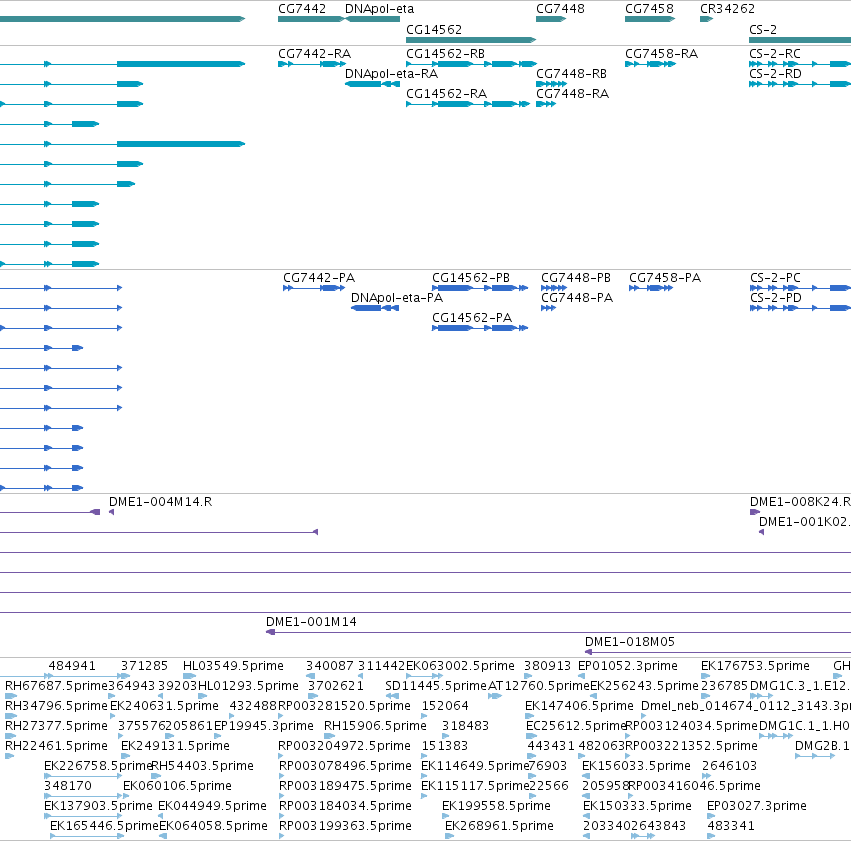Open the HL03549.5prime EST label
851x841 pixels.
(233, 666)
